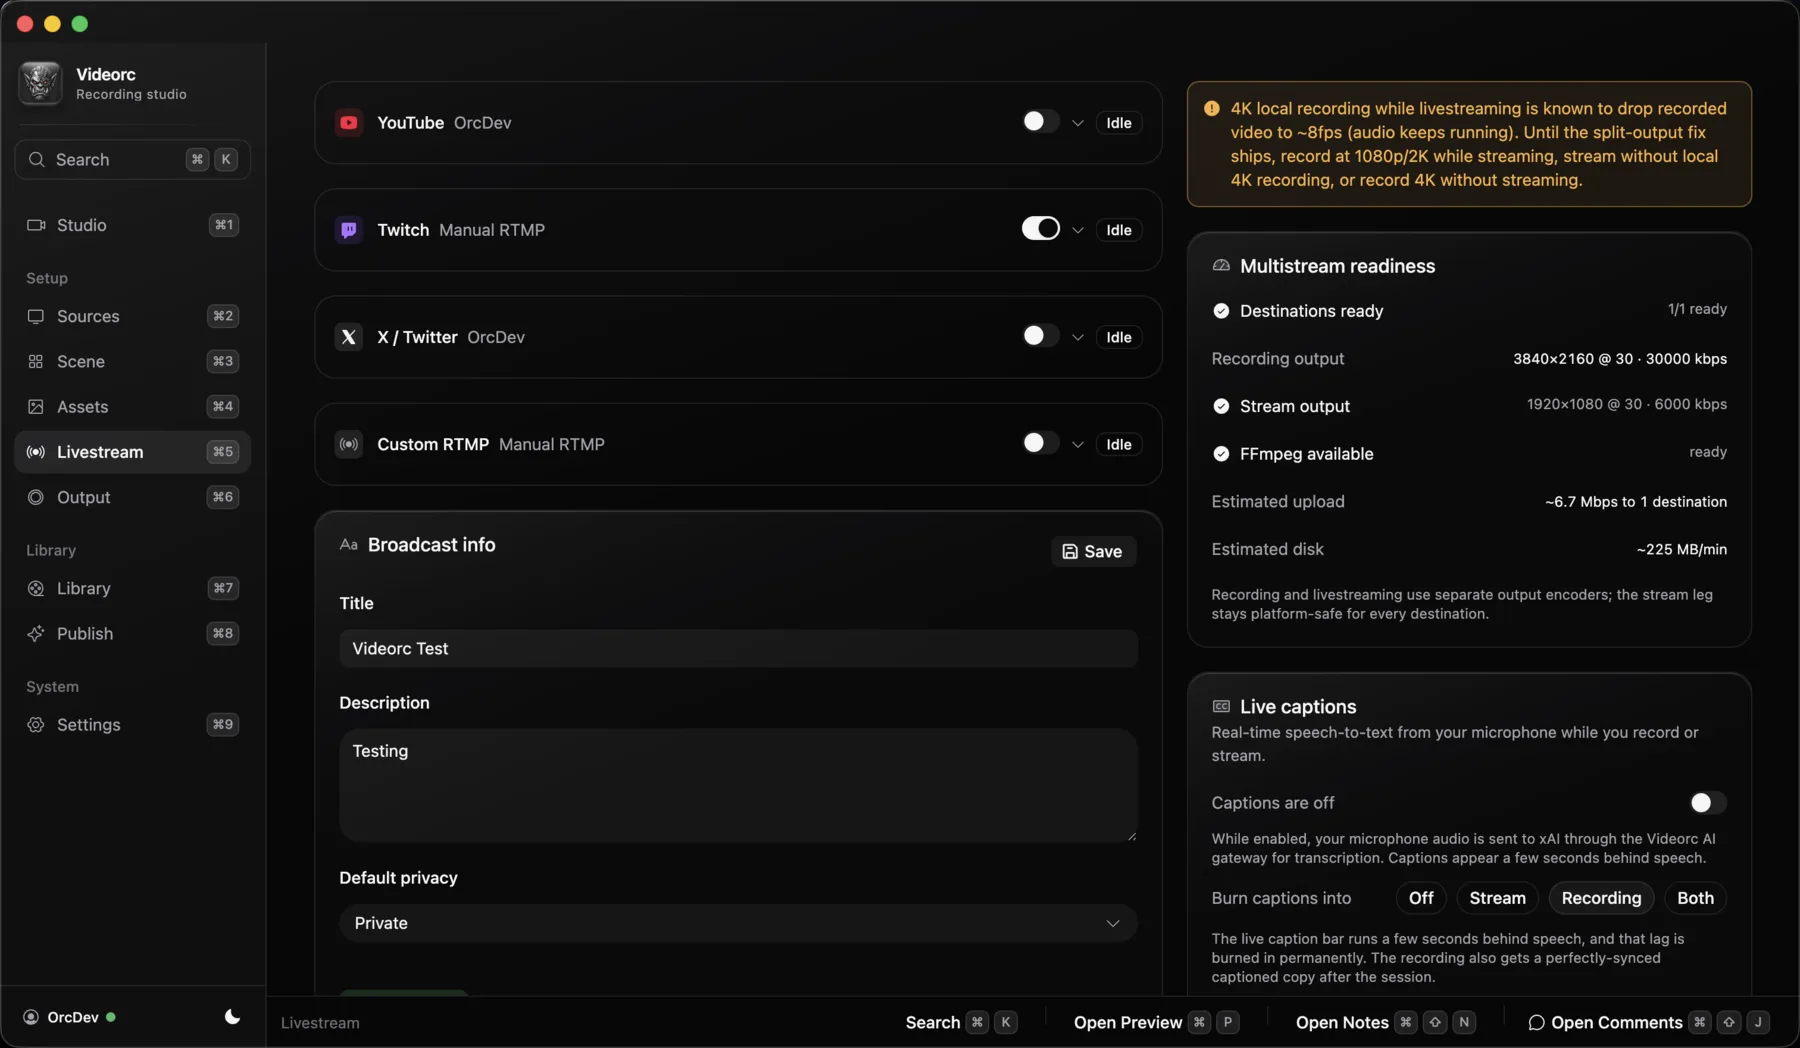The image size is (1800, 1048).
Task: Open Settings in the sidebar
Action: (132, 725)
